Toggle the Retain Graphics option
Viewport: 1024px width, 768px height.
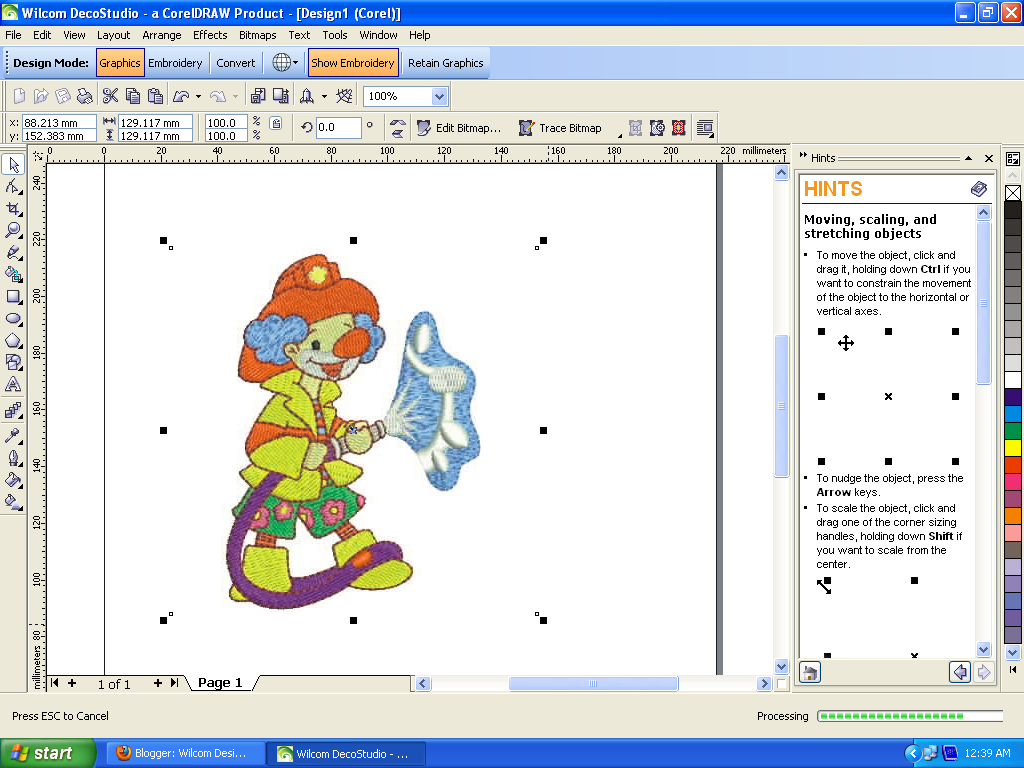coord(445,63)
